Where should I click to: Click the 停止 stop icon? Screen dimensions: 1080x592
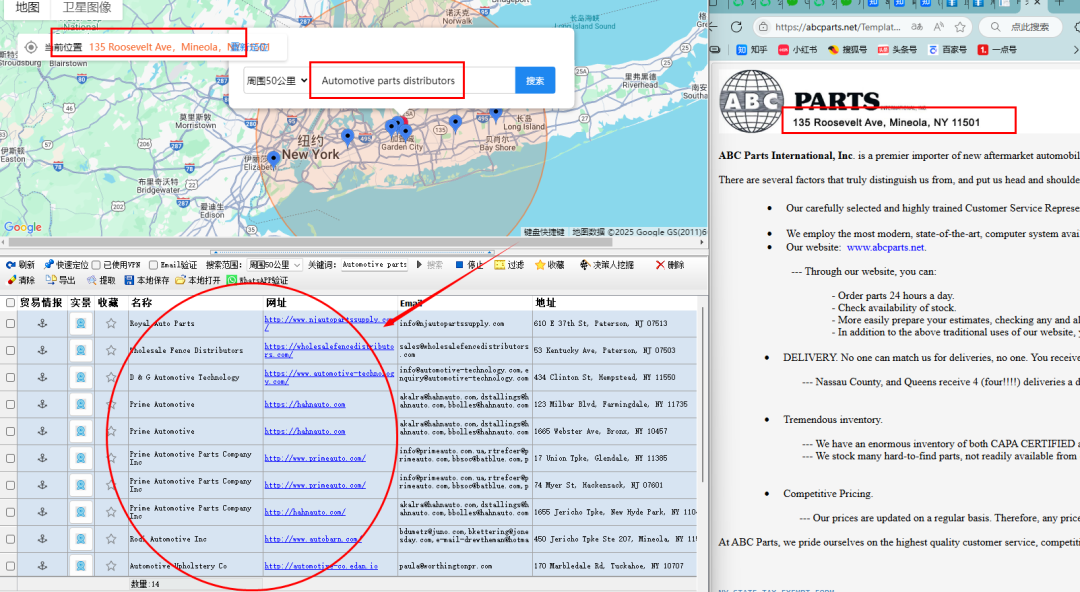pyautogui.click(x=459, y=265)
